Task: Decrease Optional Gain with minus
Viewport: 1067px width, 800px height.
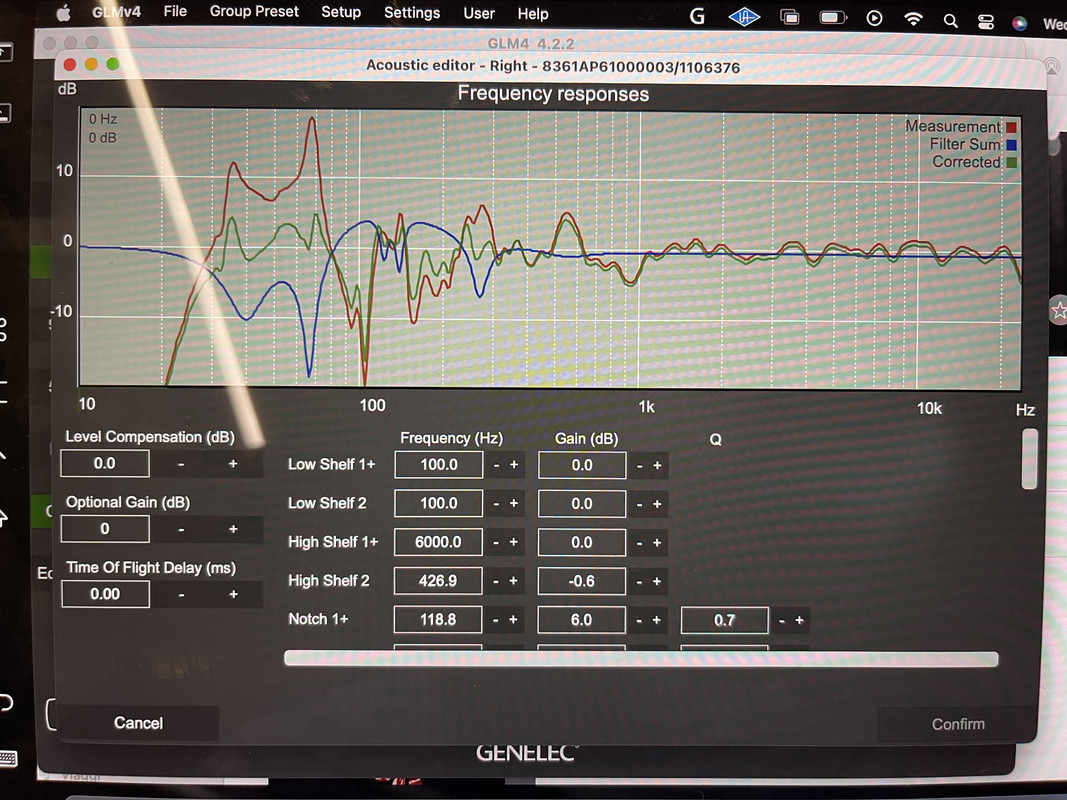Action: click(181, 529)
